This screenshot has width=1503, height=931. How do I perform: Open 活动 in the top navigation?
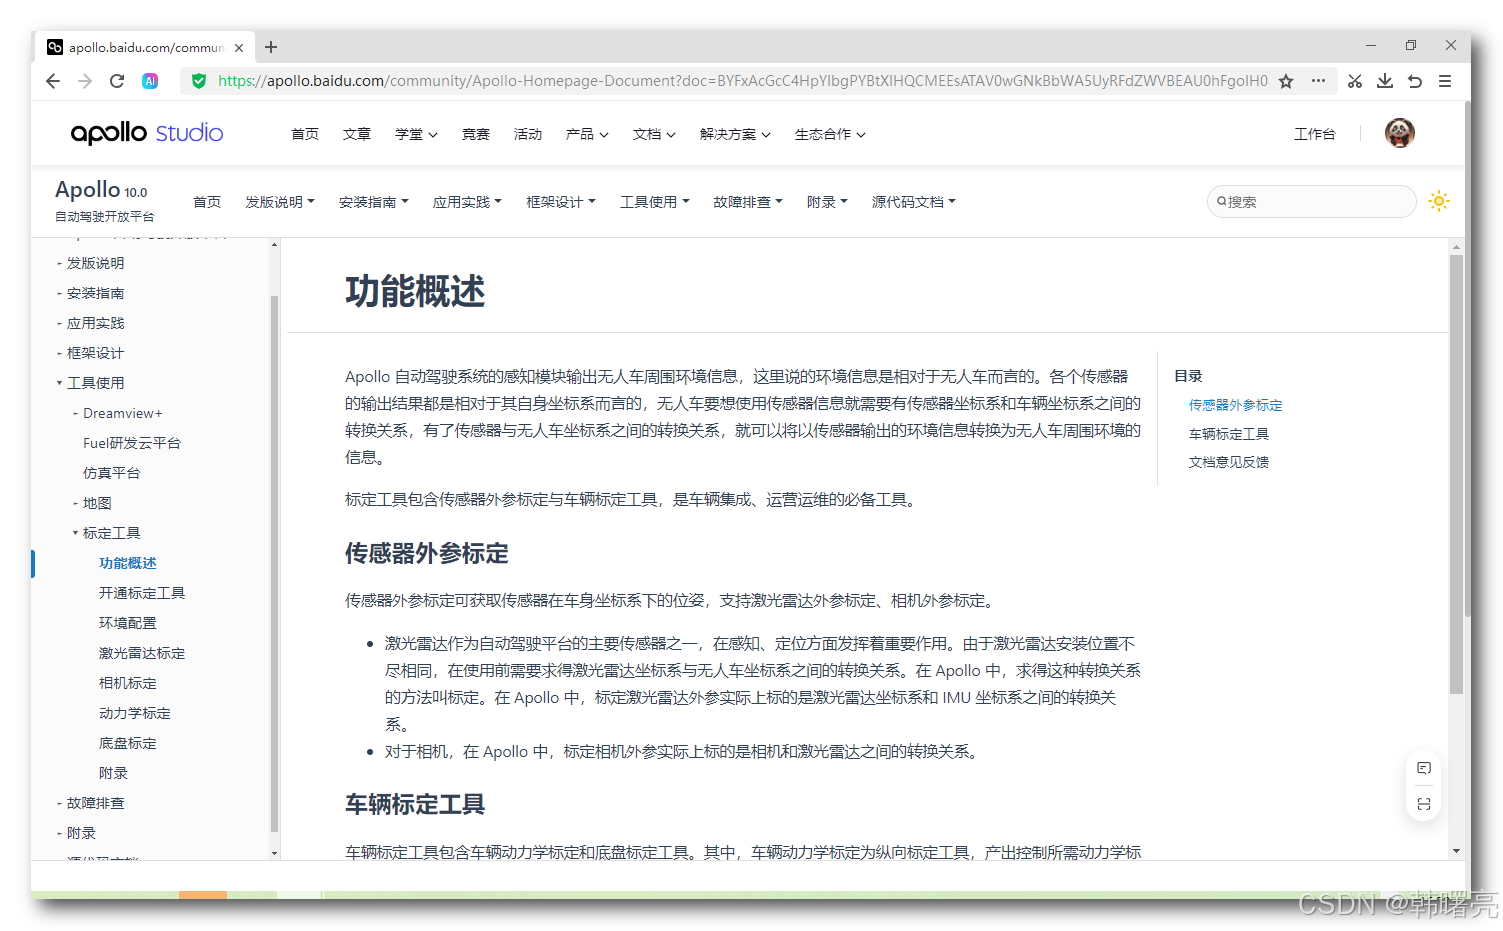(x=528, y=134)
